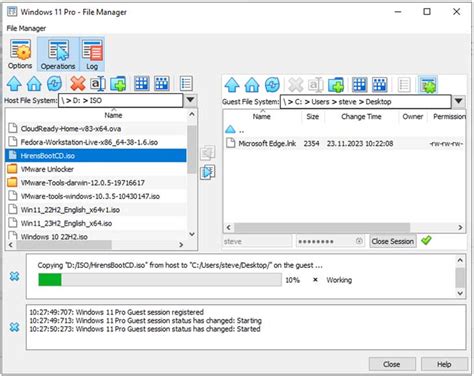Viewport: 474px width, 376px height.
Task: Click the Working status label
Action: (x=339, y=280)
